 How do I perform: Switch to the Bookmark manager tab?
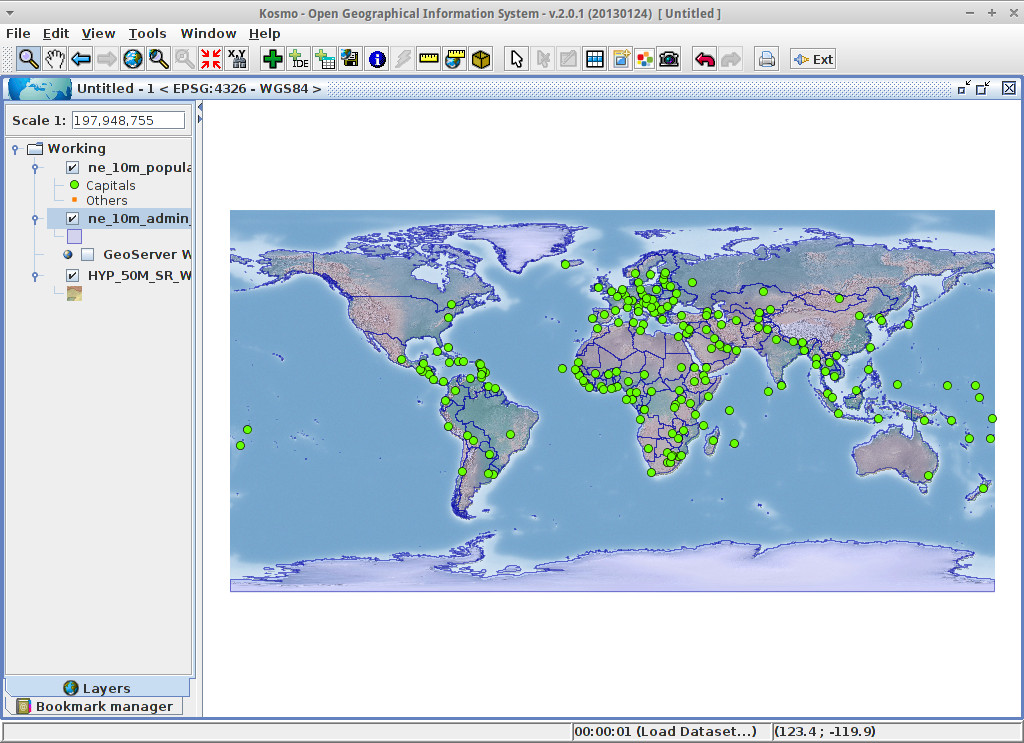pos(95,706)
